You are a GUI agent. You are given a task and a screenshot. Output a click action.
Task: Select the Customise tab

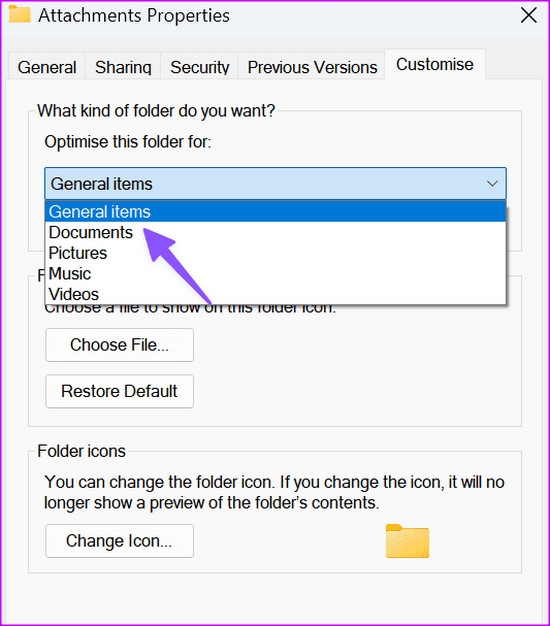[435, 64]
